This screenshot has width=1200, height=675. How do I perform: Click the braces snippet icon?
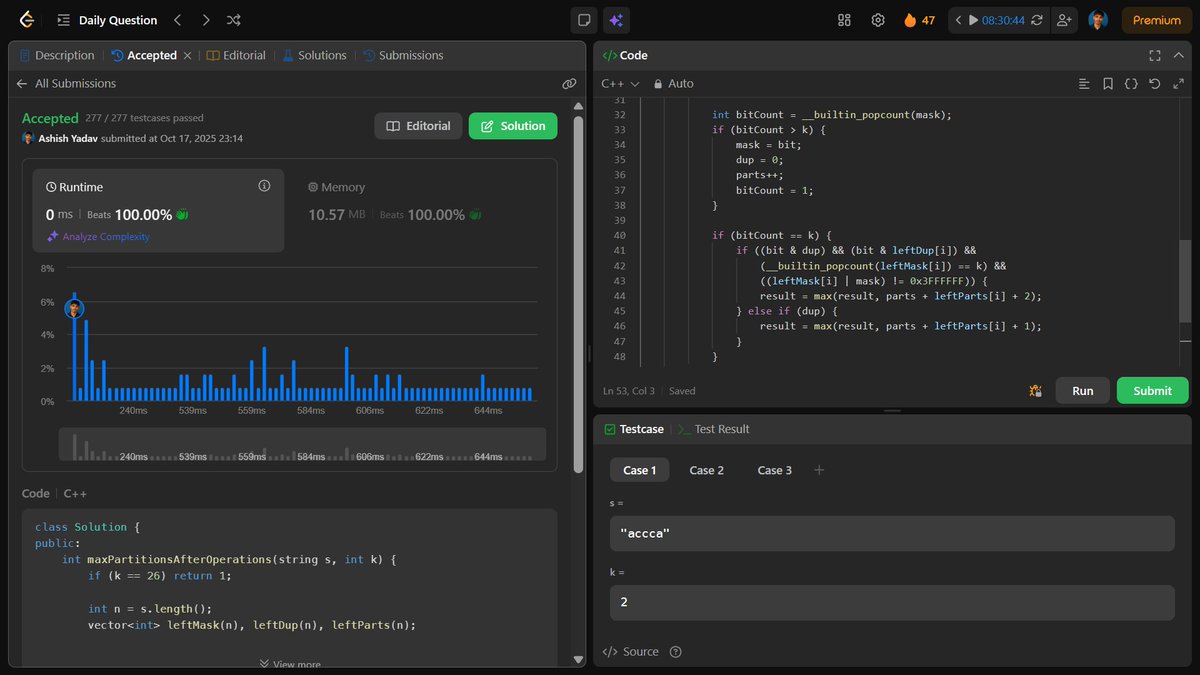1131,84
